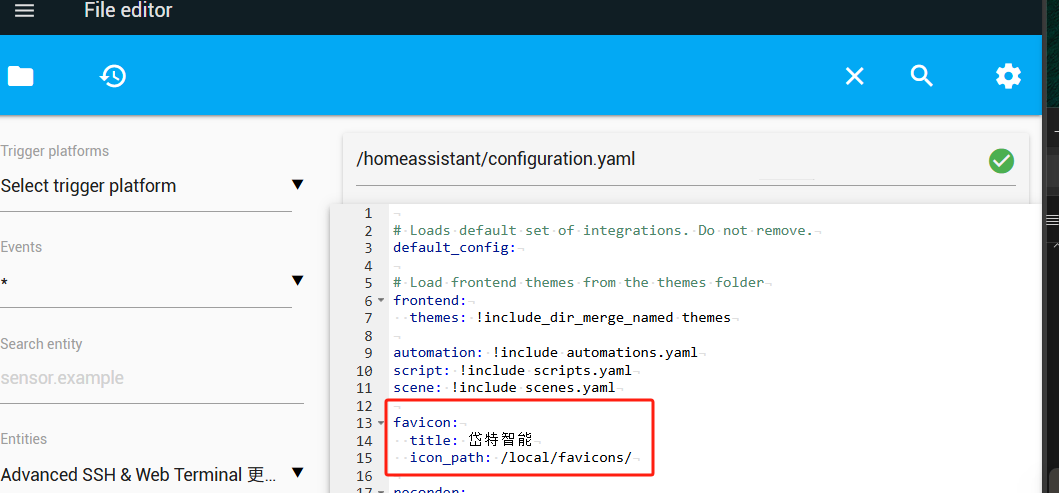Screen dimensions: 1059x493
Task: Click the Search entity input field
Action: point(150,378)
